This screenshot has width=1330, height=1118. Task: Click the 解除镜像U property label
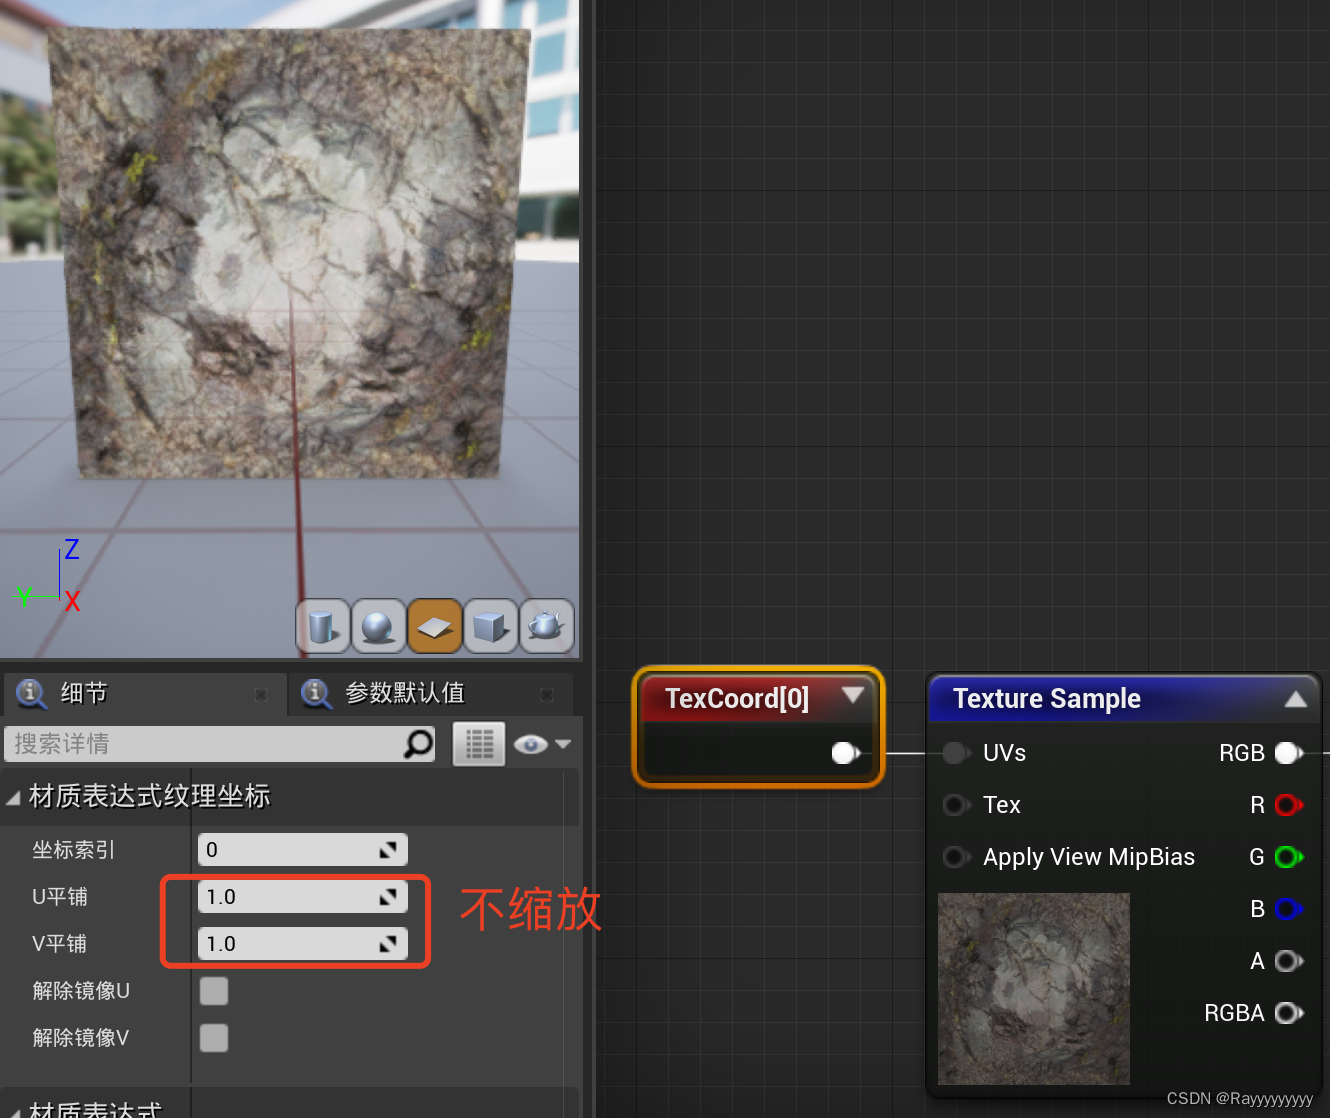[x=81, y=990]
